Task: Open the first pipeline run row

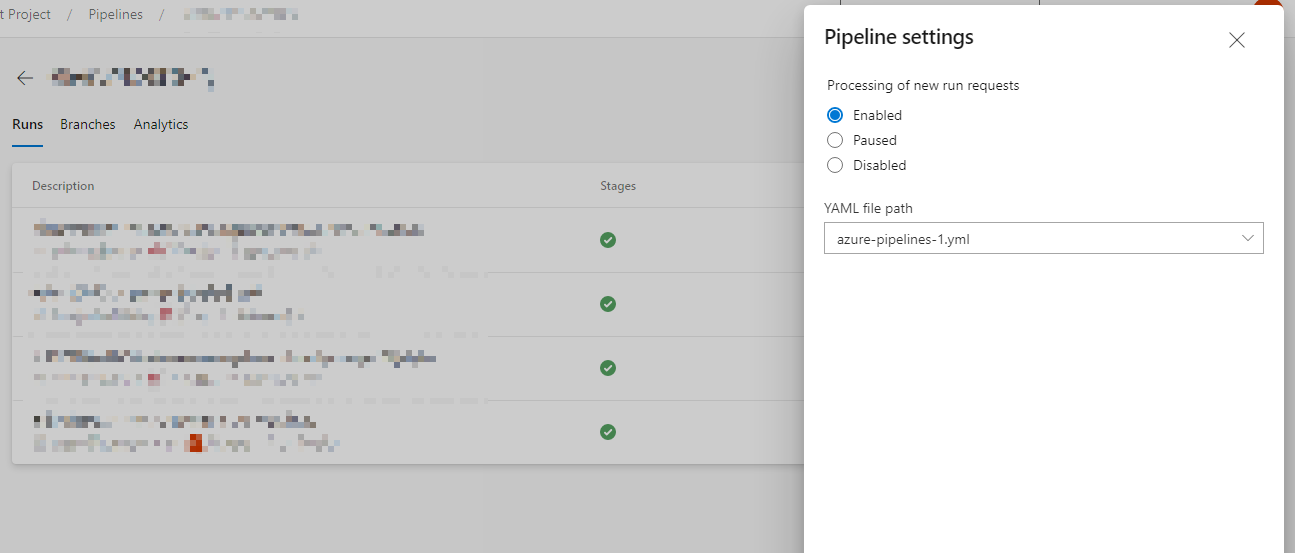Action: pos(230,240)
